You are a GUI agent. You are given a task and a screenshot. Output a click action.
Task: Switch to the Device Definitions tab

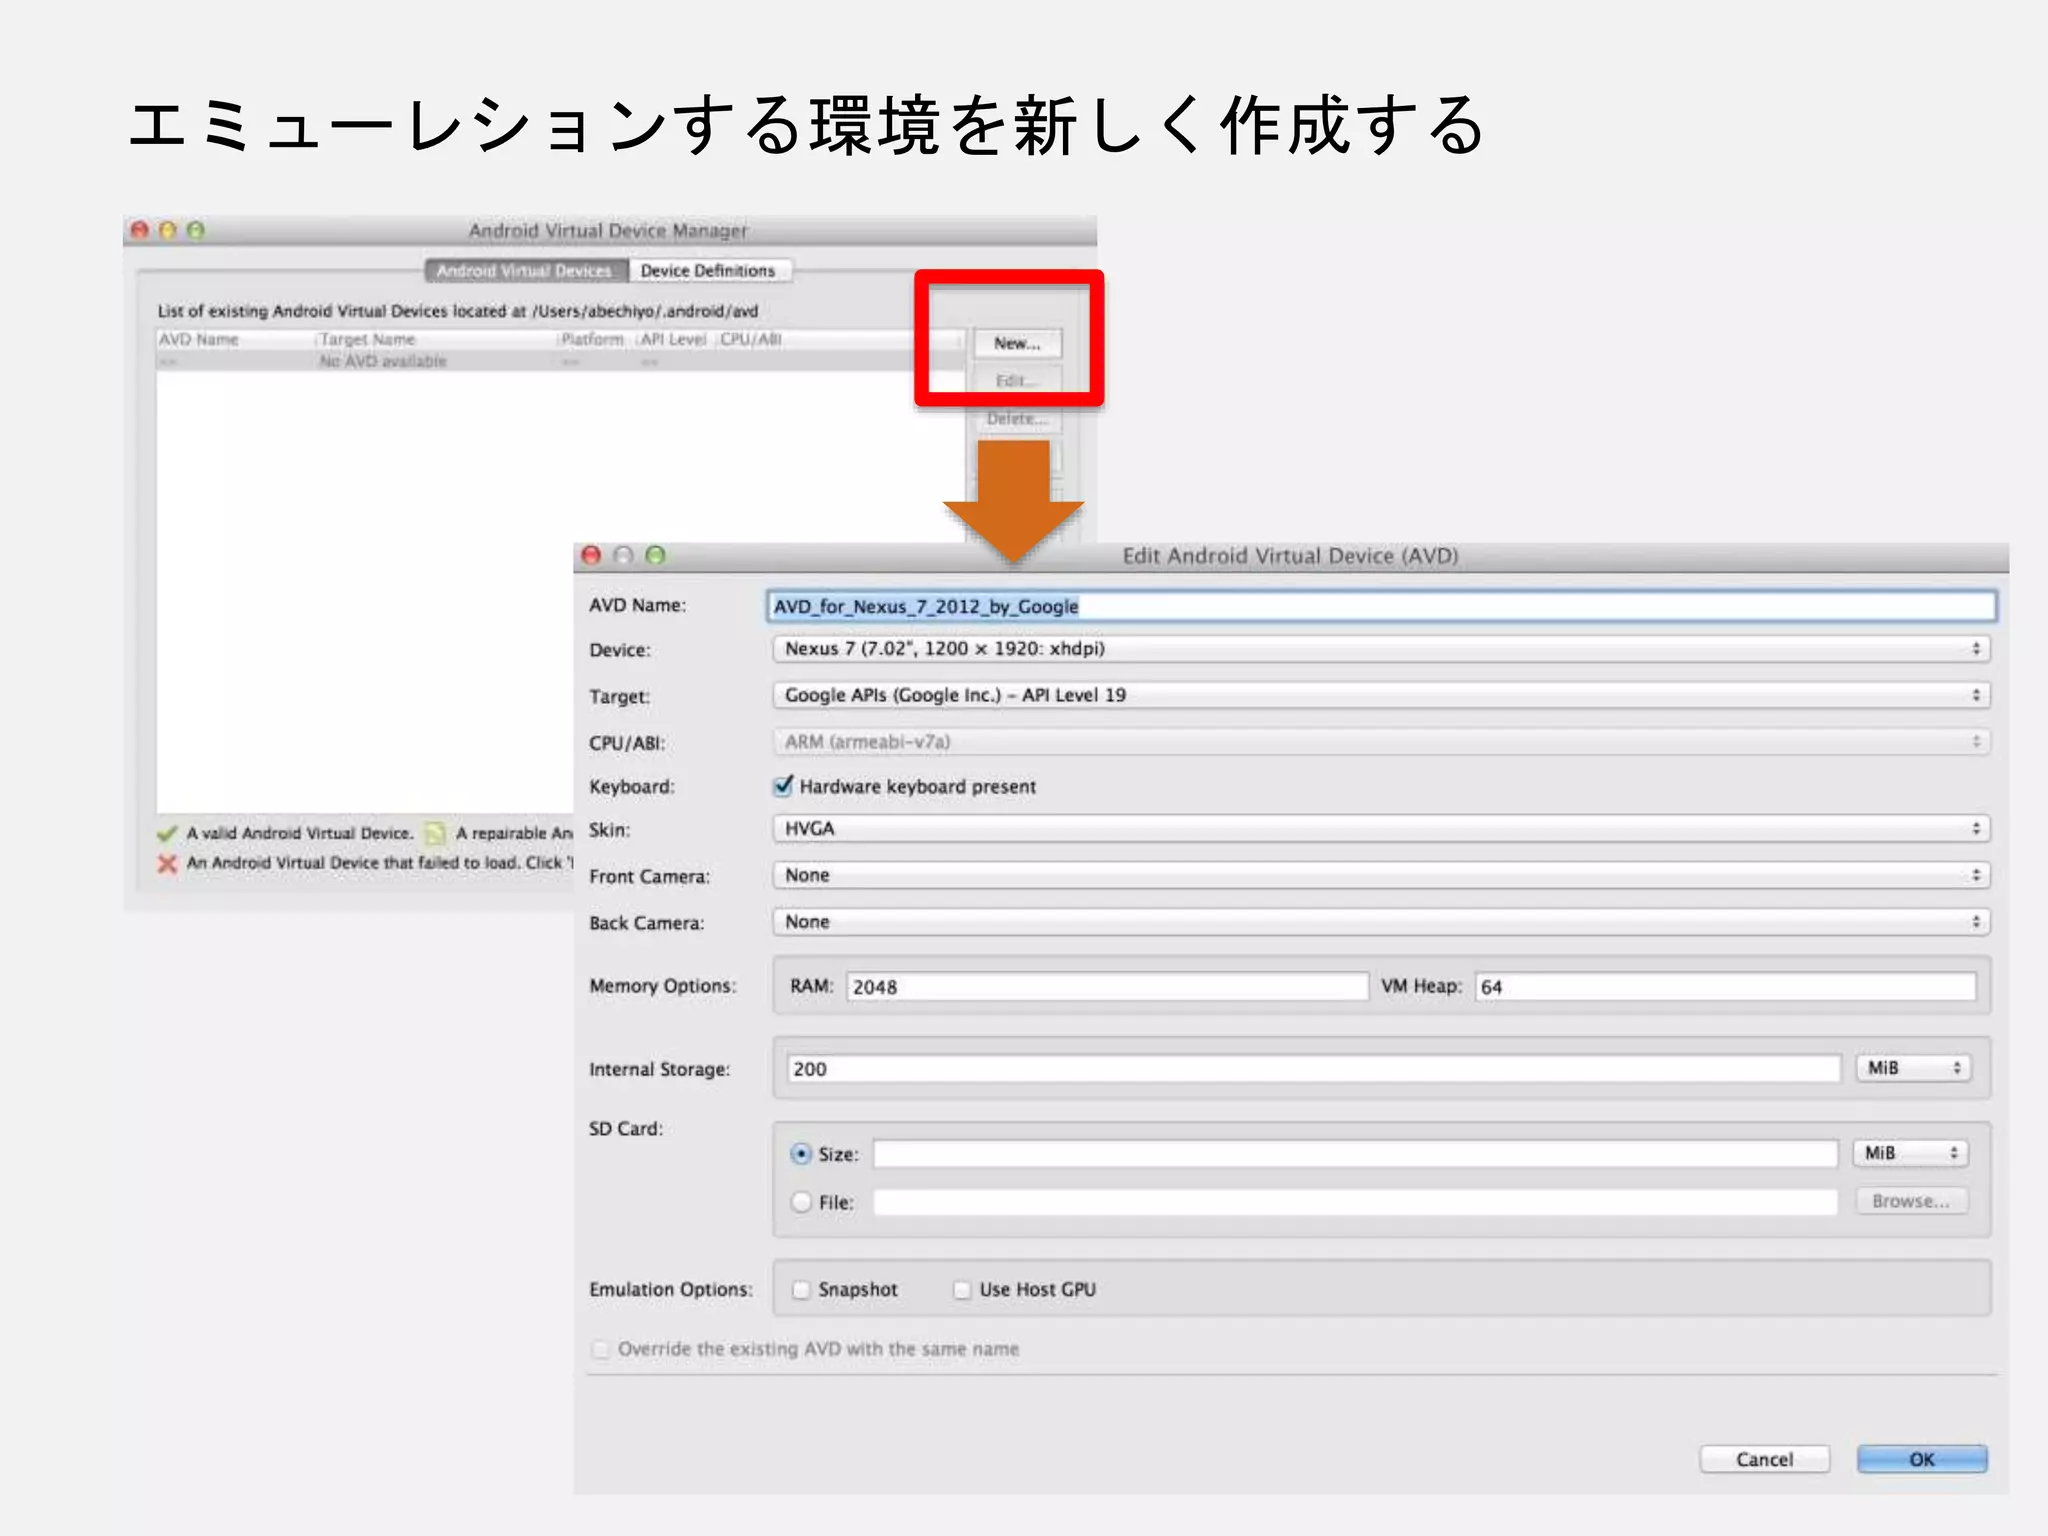[x=708, y=271]
